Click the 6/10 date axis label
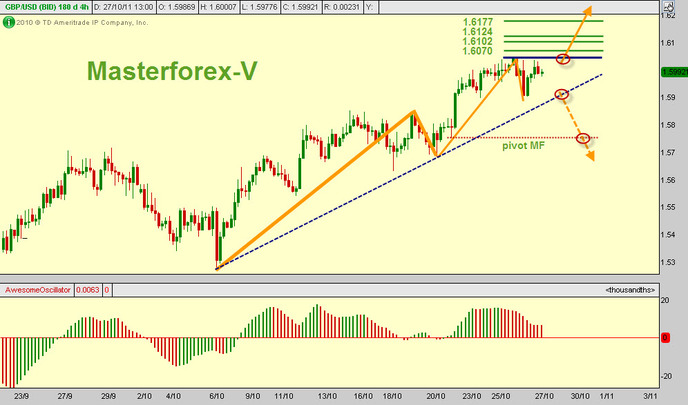 (x=217, y=396)
